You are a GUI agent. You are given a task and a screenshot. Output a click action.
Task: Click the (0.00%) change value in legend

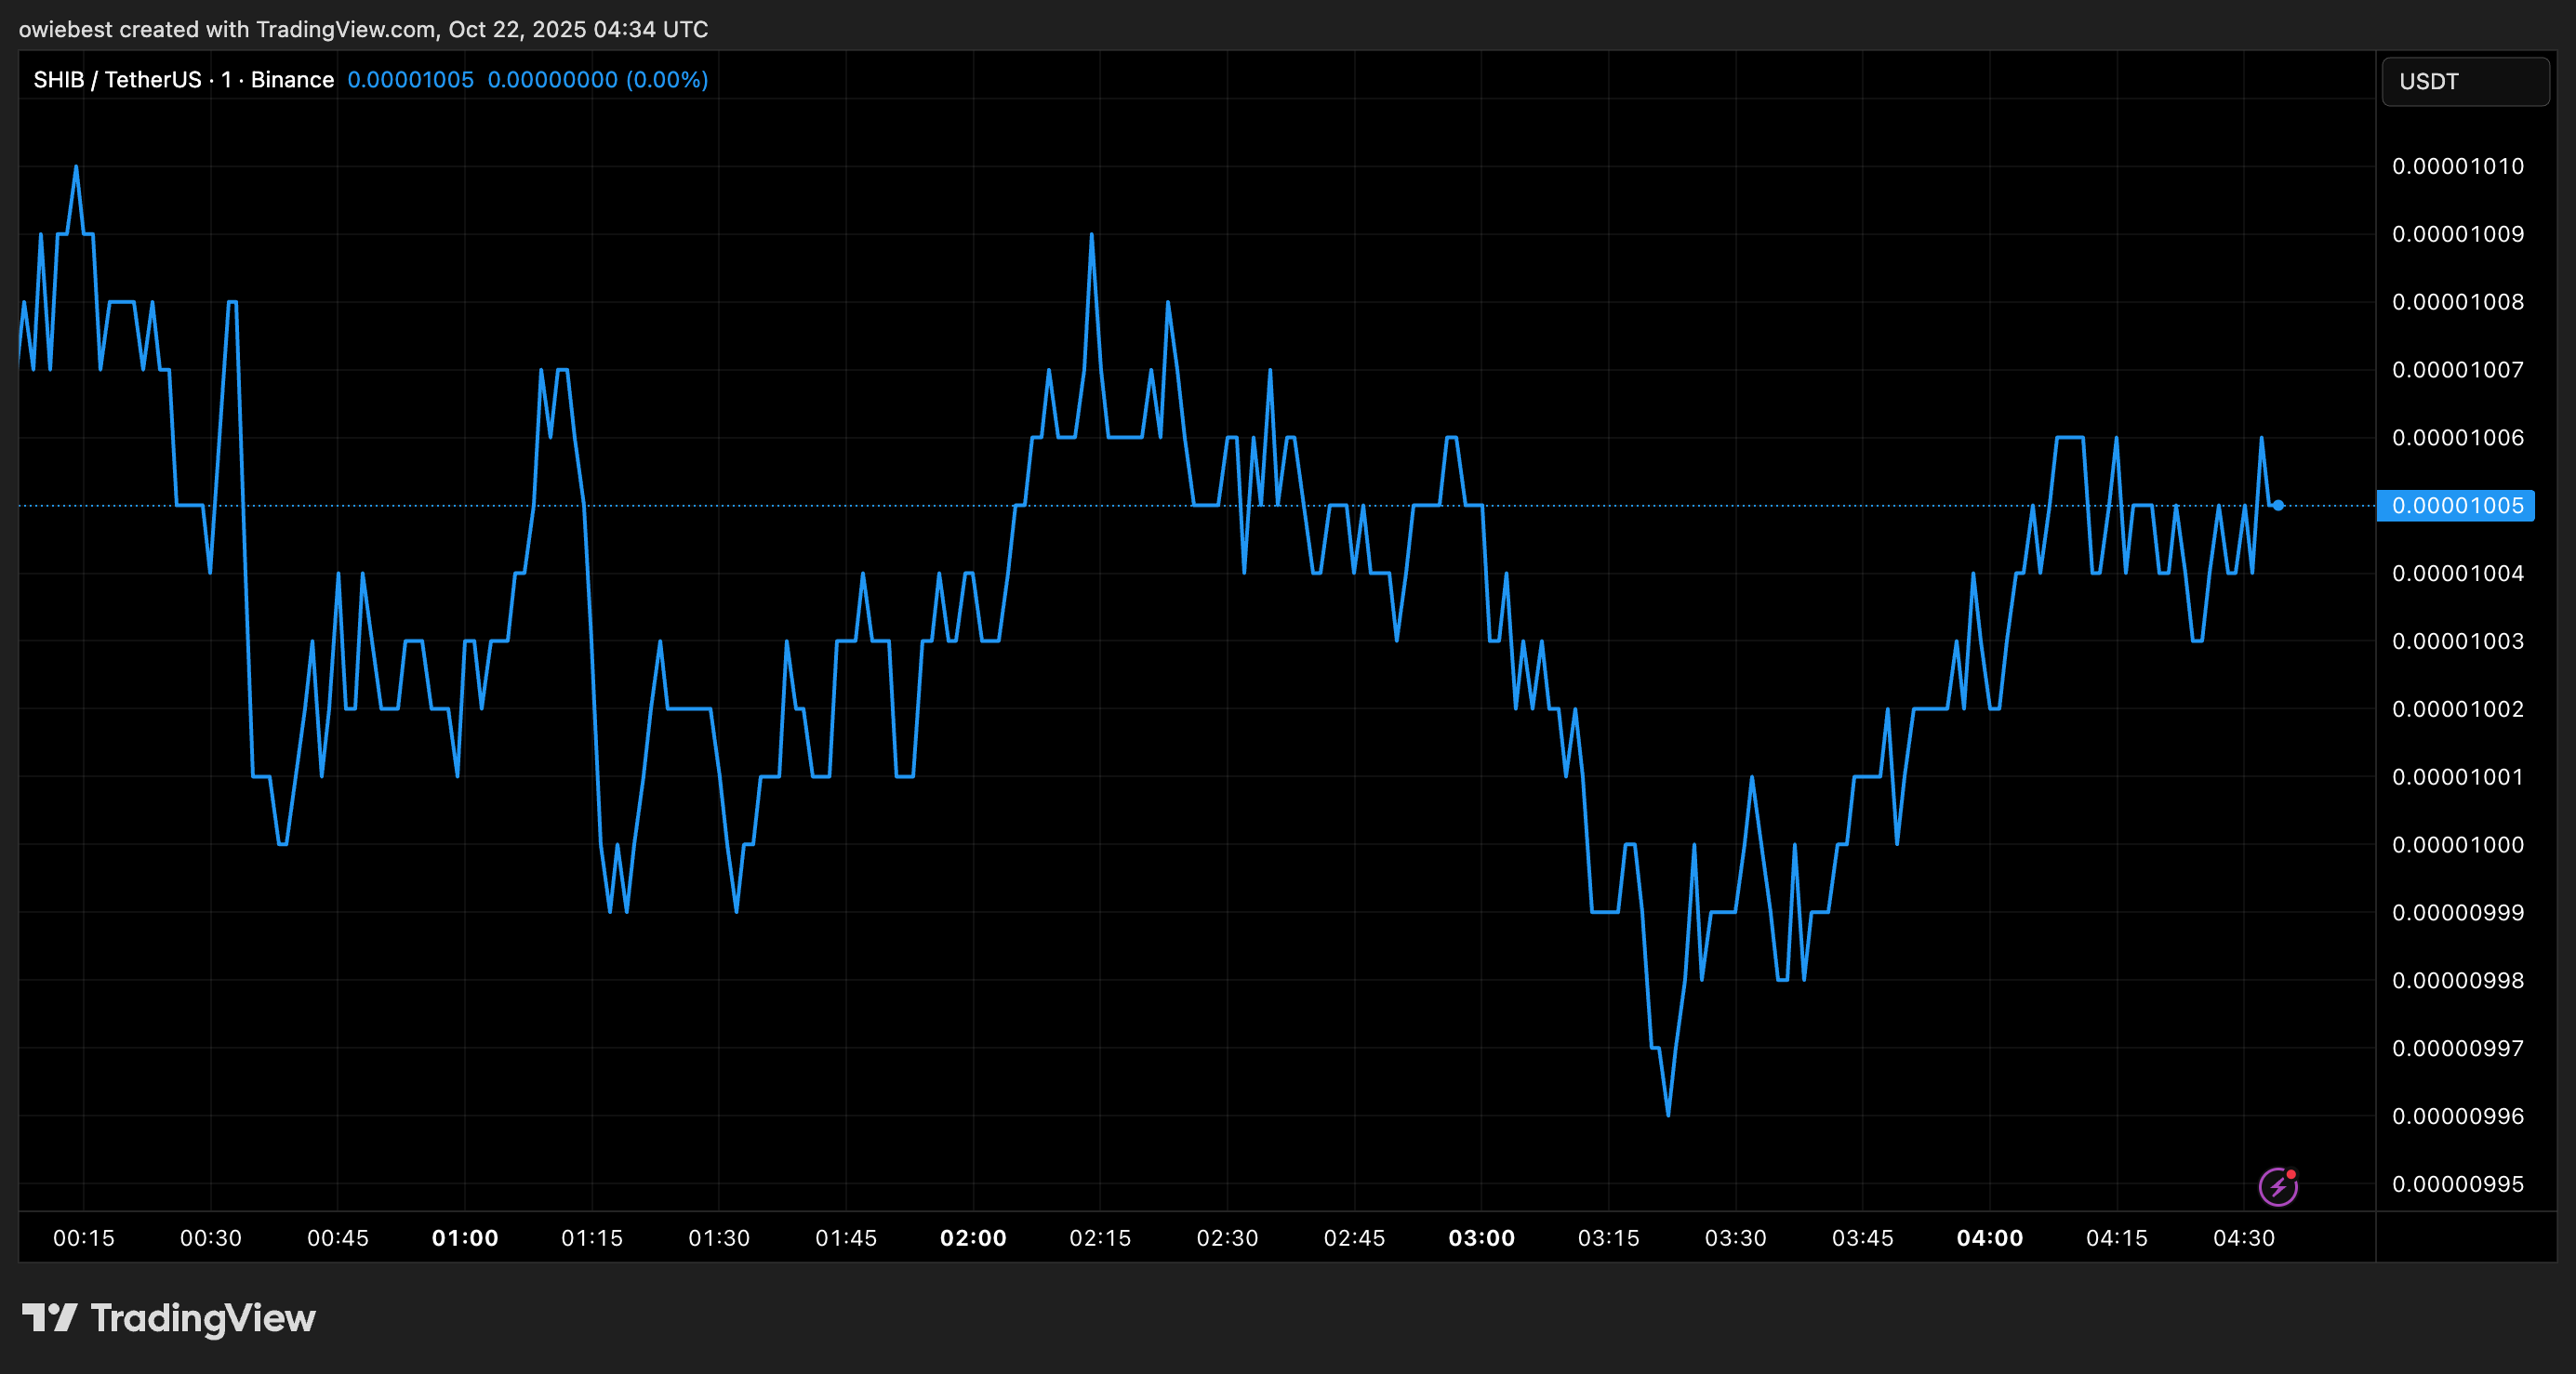[666, 80]
